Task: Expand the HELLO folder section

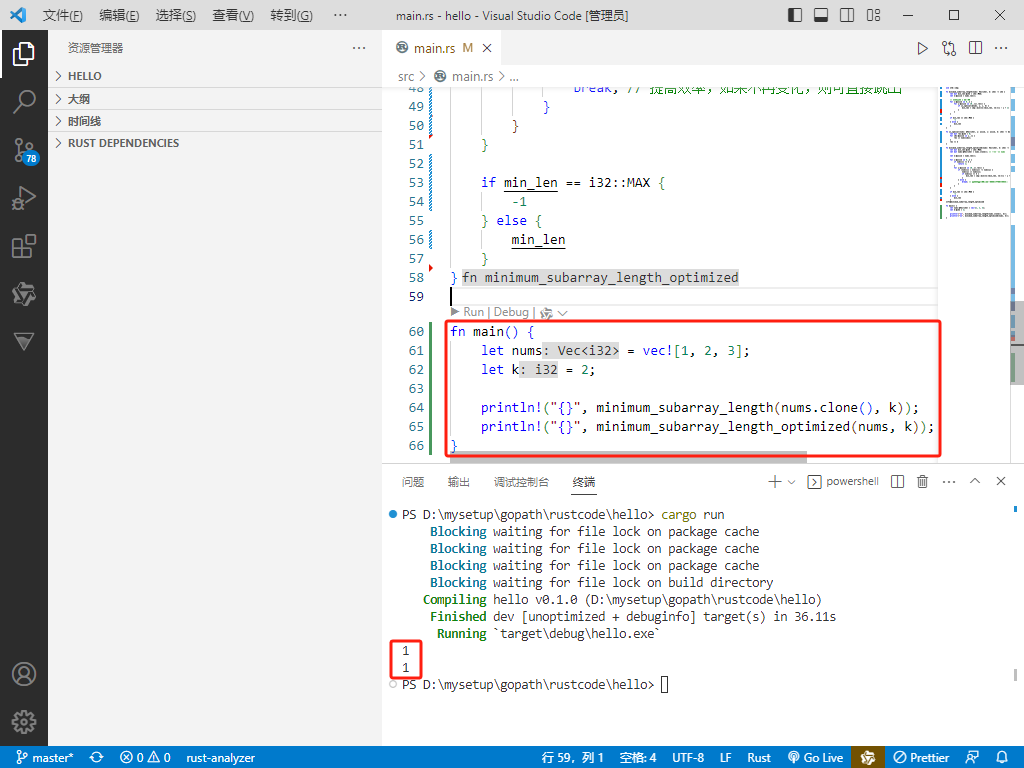Action: click(x=84, y=76)
